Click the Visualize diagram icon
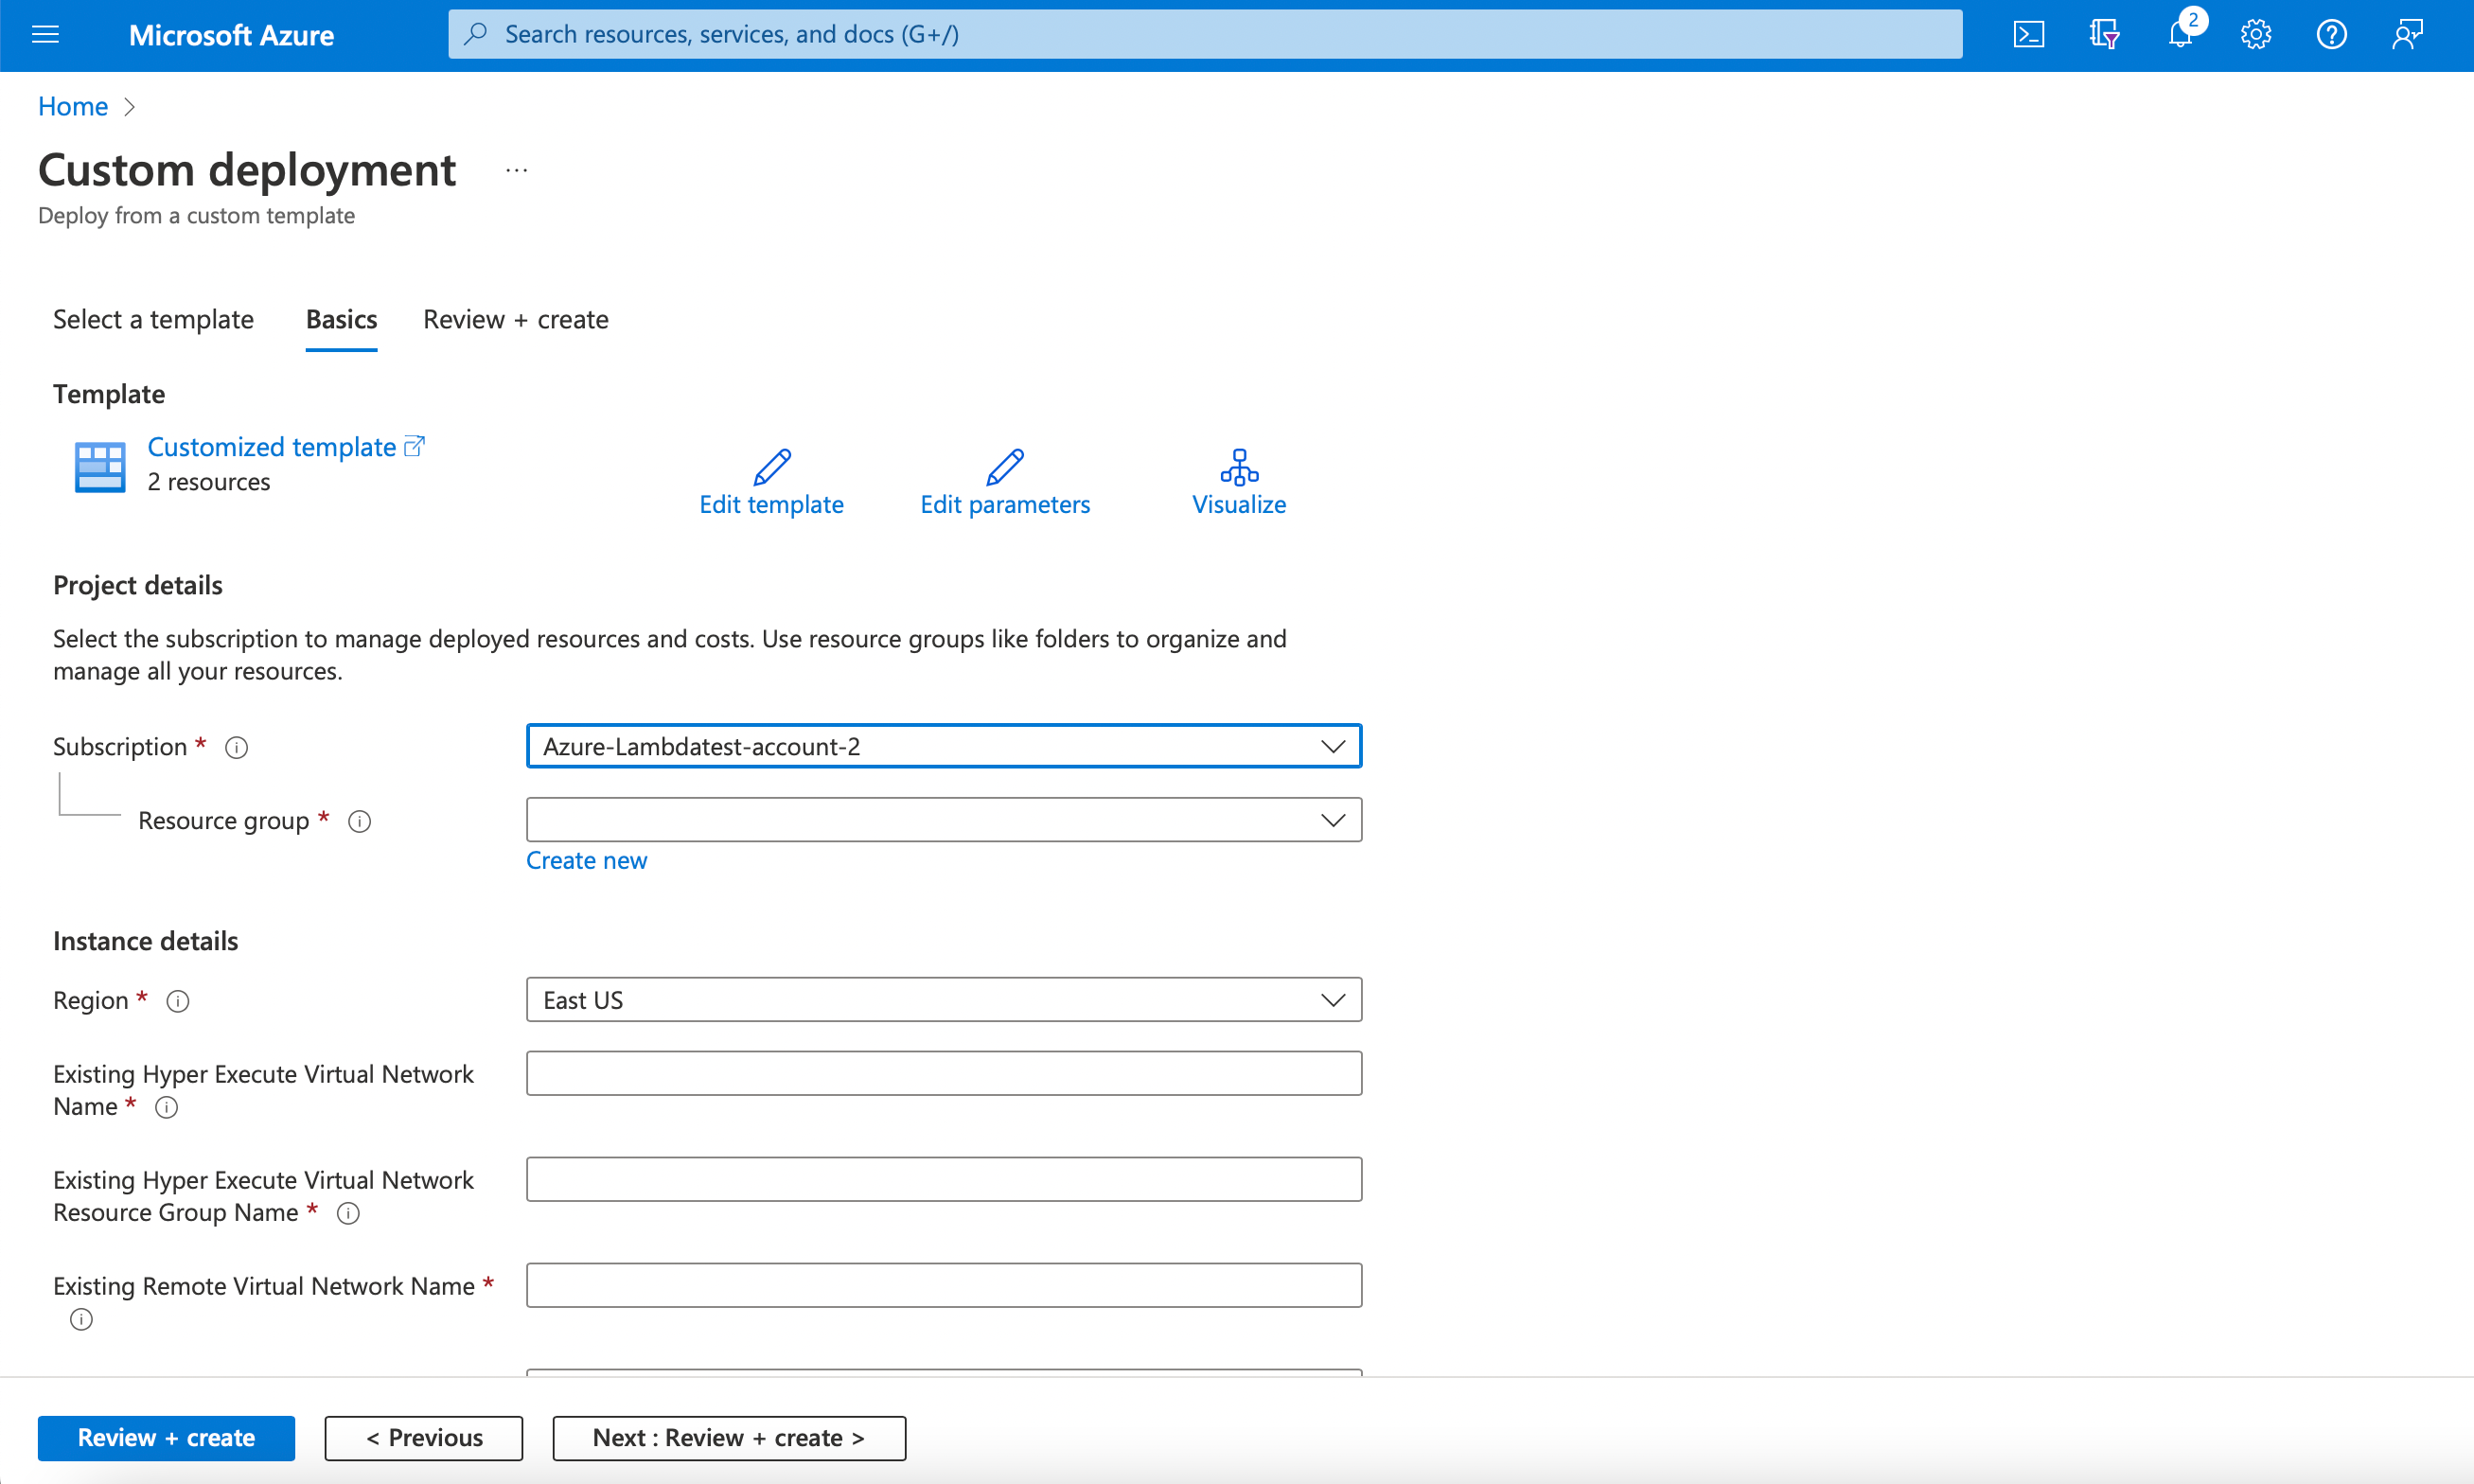The image size is (2474, 1484). coord(1238,467)
